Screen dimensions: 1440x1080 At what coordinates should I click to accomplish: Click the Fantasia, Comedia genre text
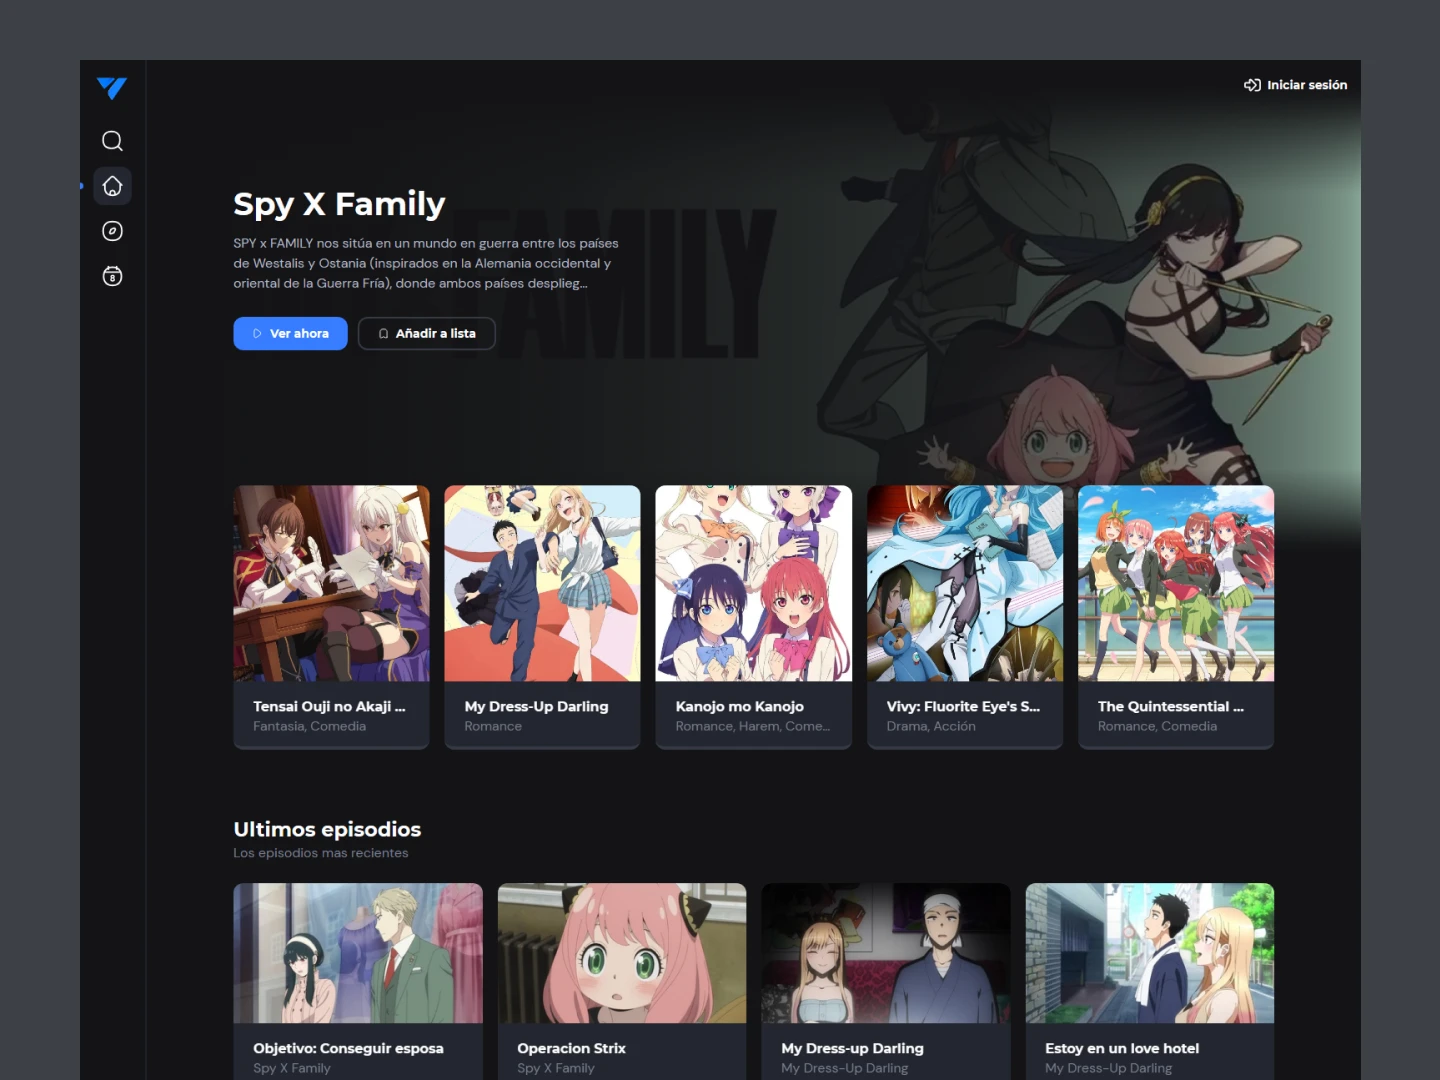309,726
